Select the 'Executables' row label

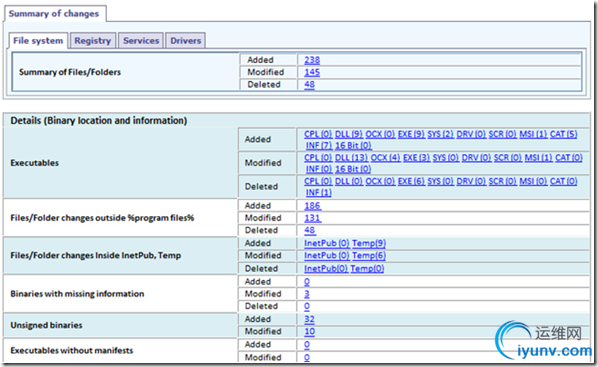click(x=35, y=163)
